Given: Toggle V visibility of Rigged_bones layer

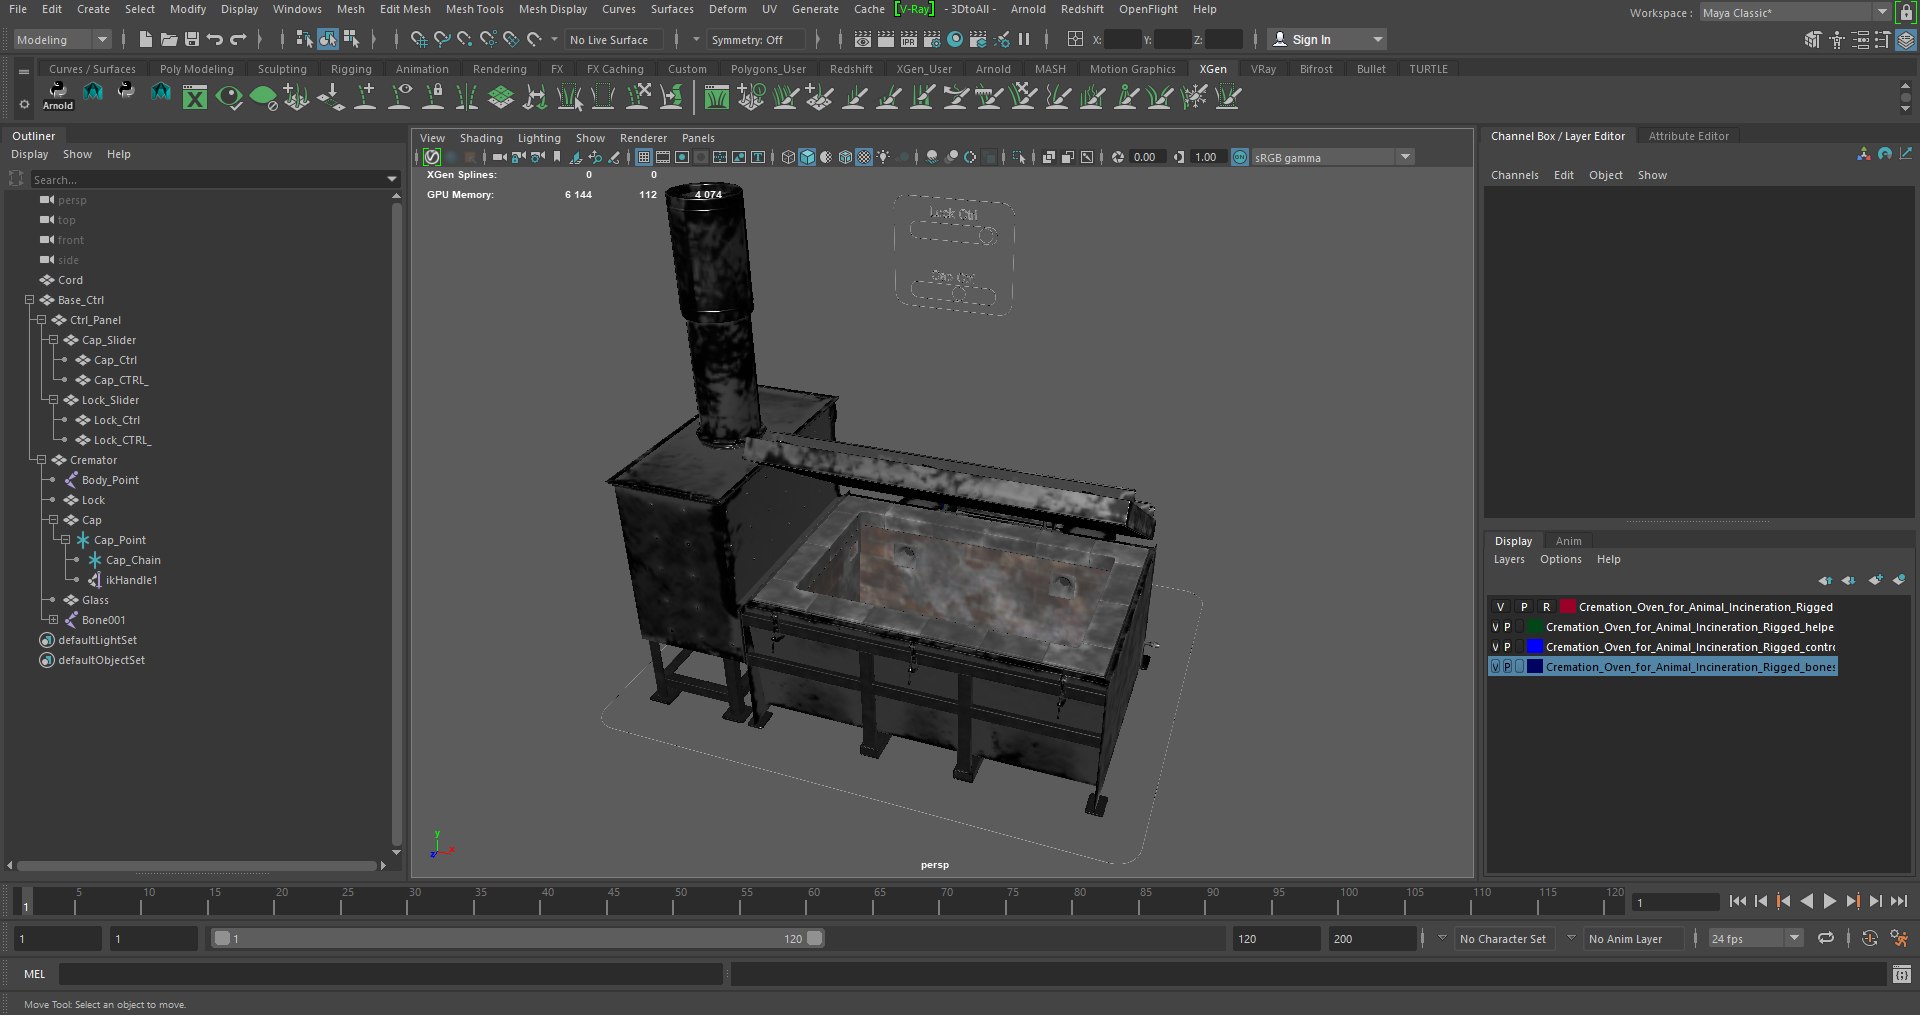Looking at the screenshot, I should (1496, 667).
